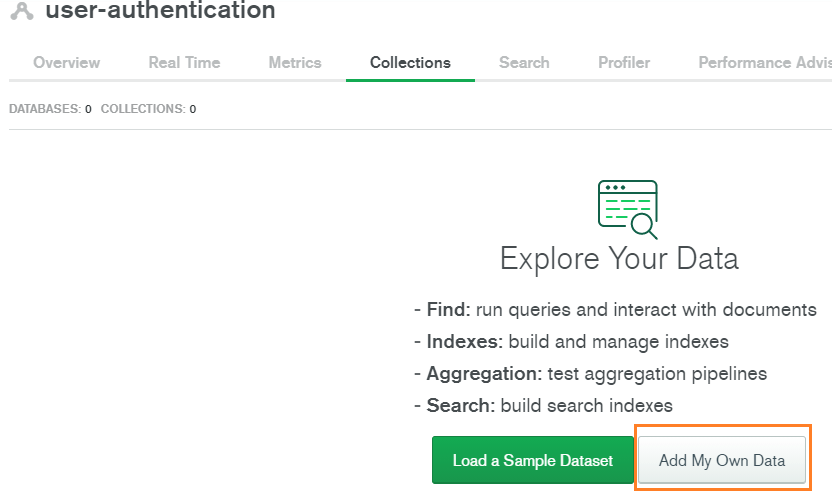
Task: Click the Add My Own Data button
Action: (722, 461)
